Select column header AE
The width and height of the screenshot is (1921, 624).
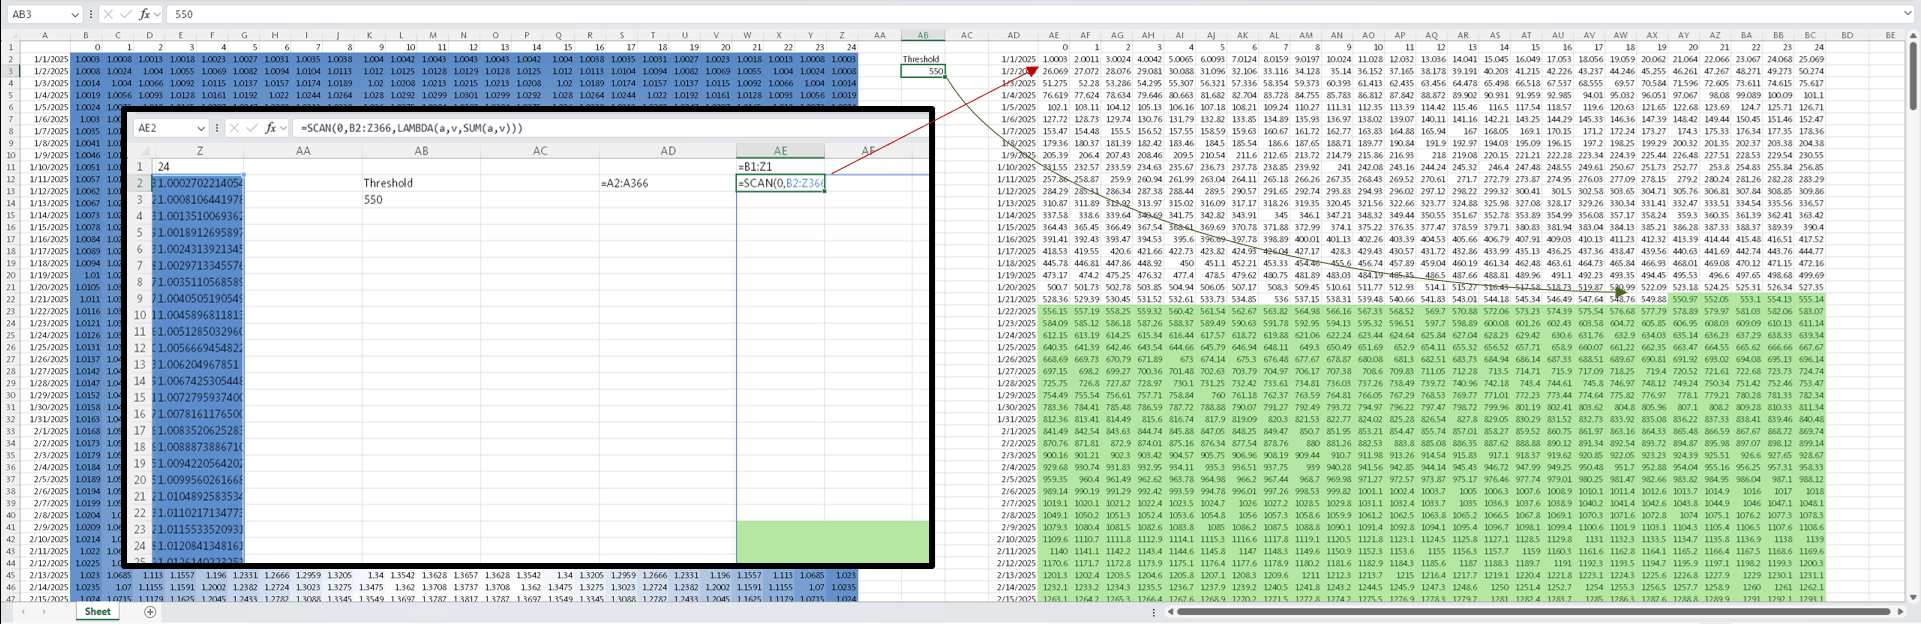(x=1054, y=35)
